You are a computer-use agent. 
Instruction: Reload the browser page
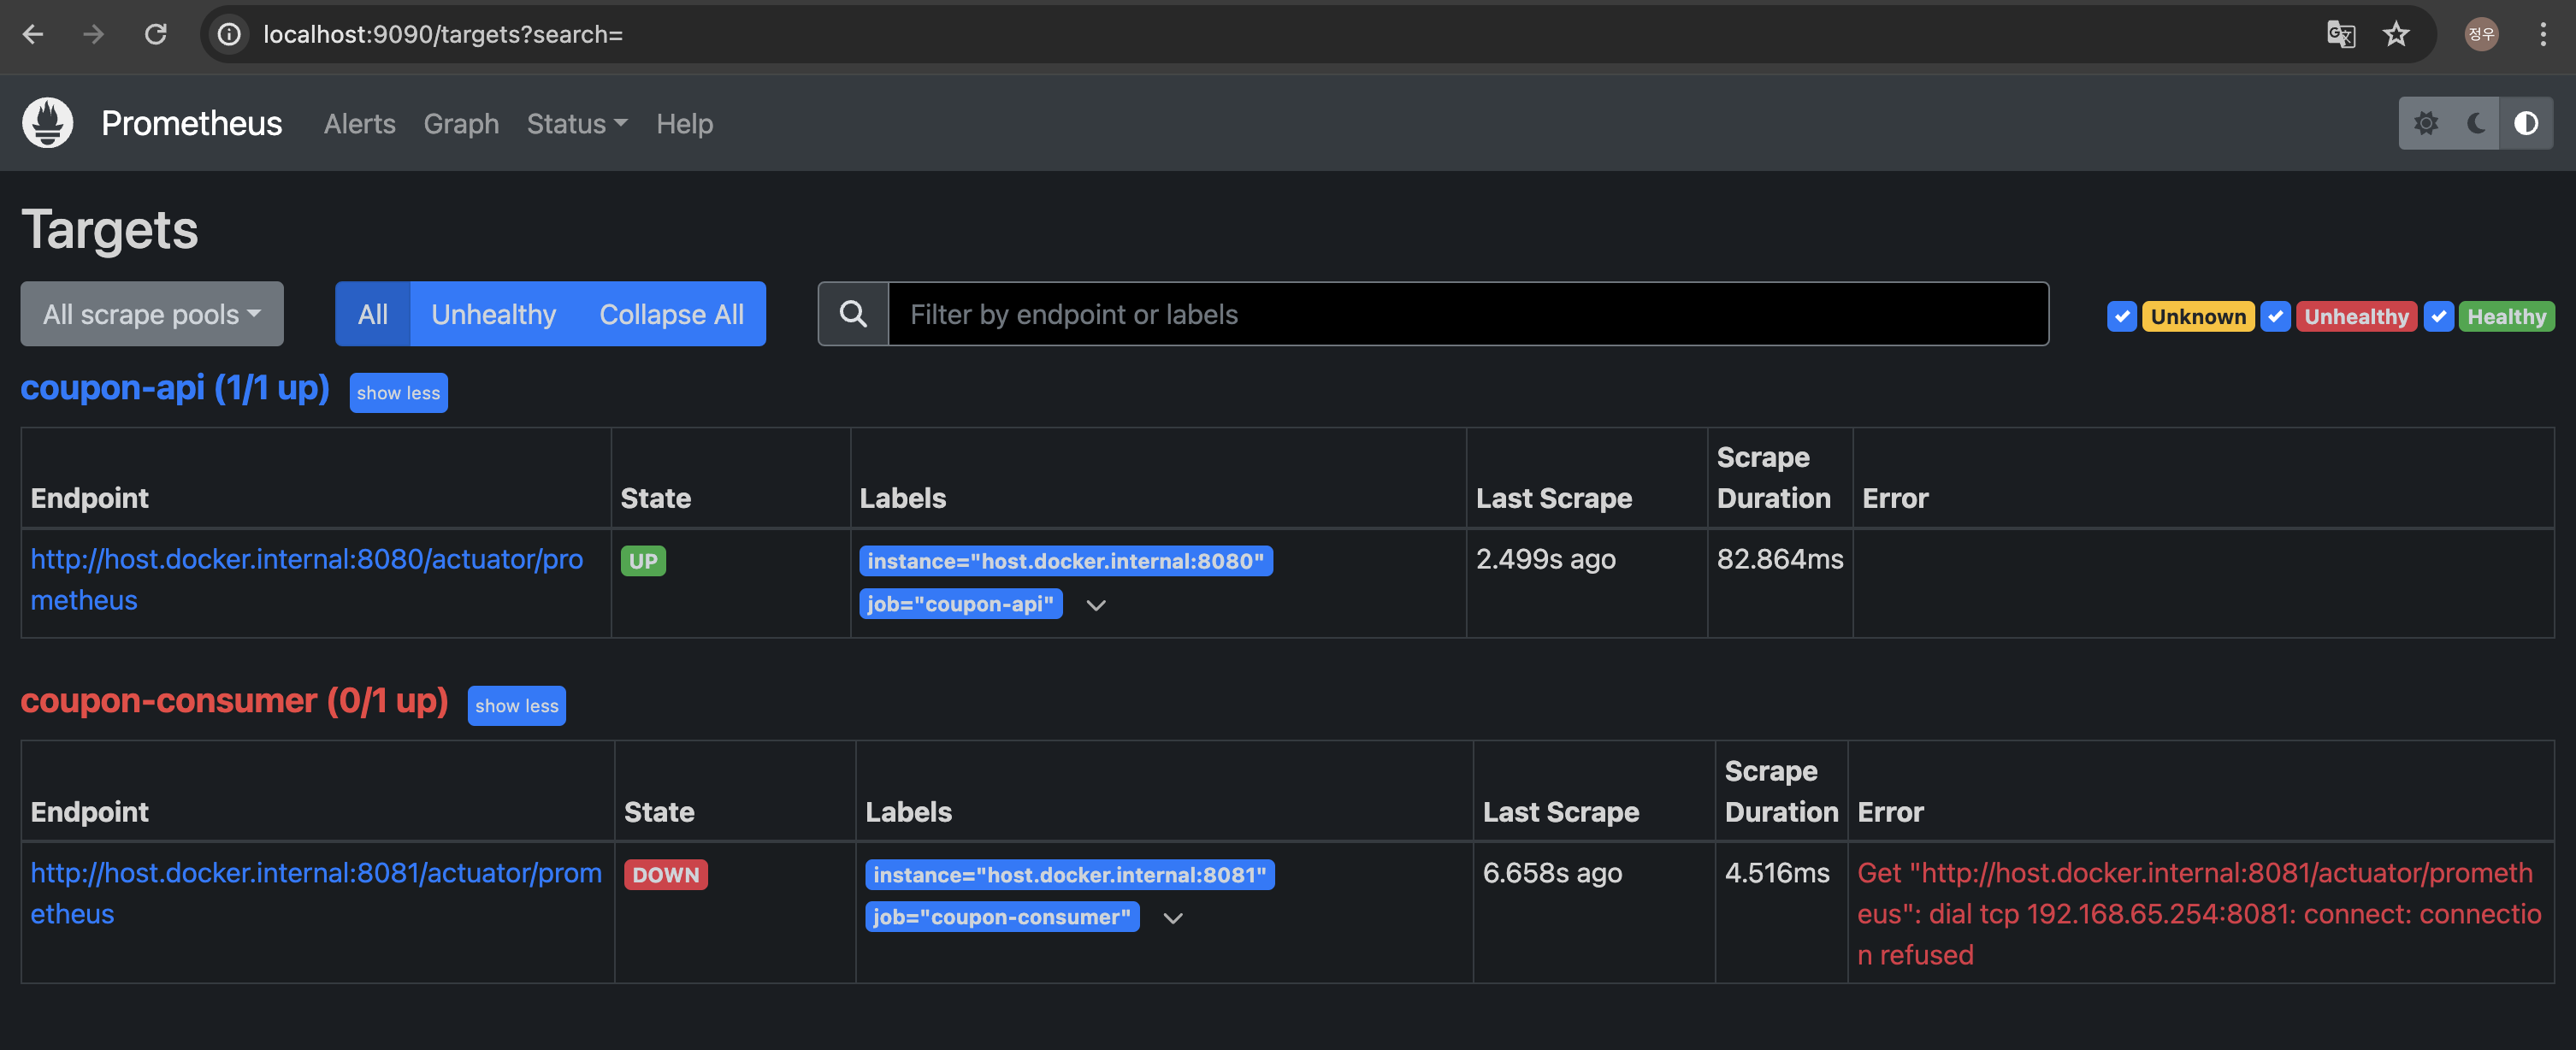click(x=156, y=34)
